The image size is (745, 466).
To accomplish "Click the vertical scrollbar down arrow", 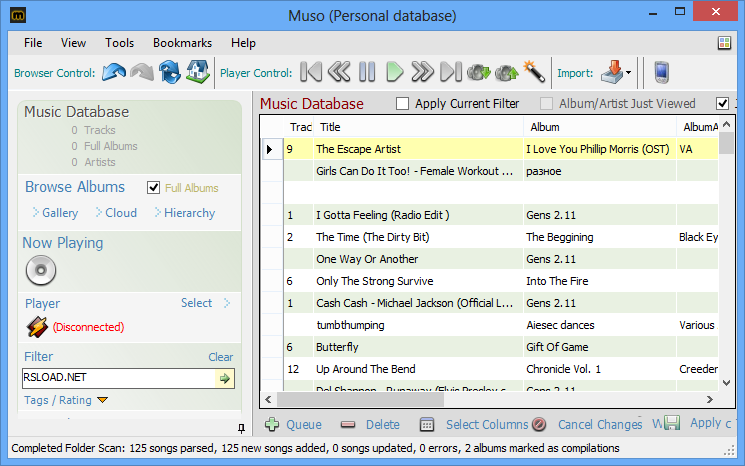I will click(x=726, y=382).
